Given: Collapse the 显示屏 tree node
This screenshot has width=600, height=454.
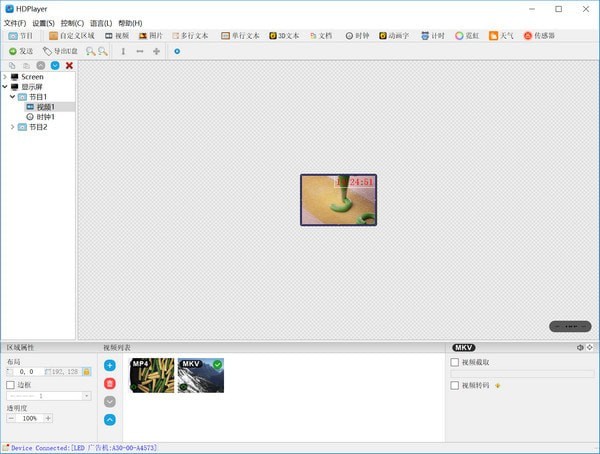Looking at the screenshot, I should point(5,87).
